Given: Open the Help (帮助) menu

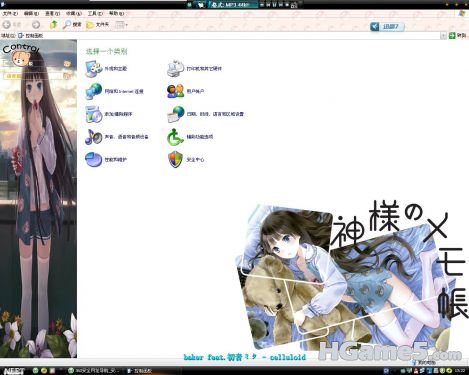Looking at the screenshot, I should point(116,14).
